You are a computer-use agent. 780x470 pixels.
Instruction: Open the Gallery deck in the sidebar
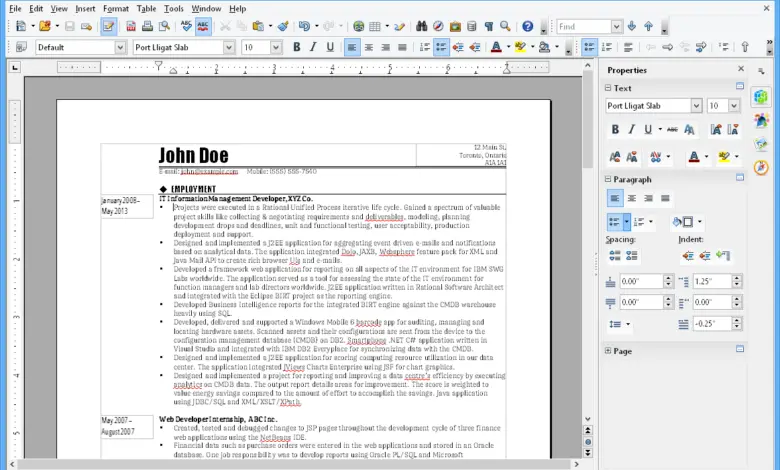pos(761,143)
